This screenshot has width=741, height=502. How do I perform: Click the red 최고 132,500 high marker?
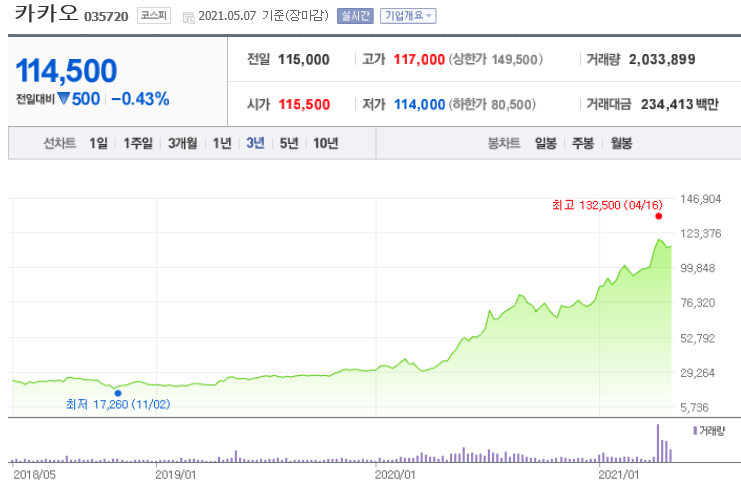[x=658, y=216]
